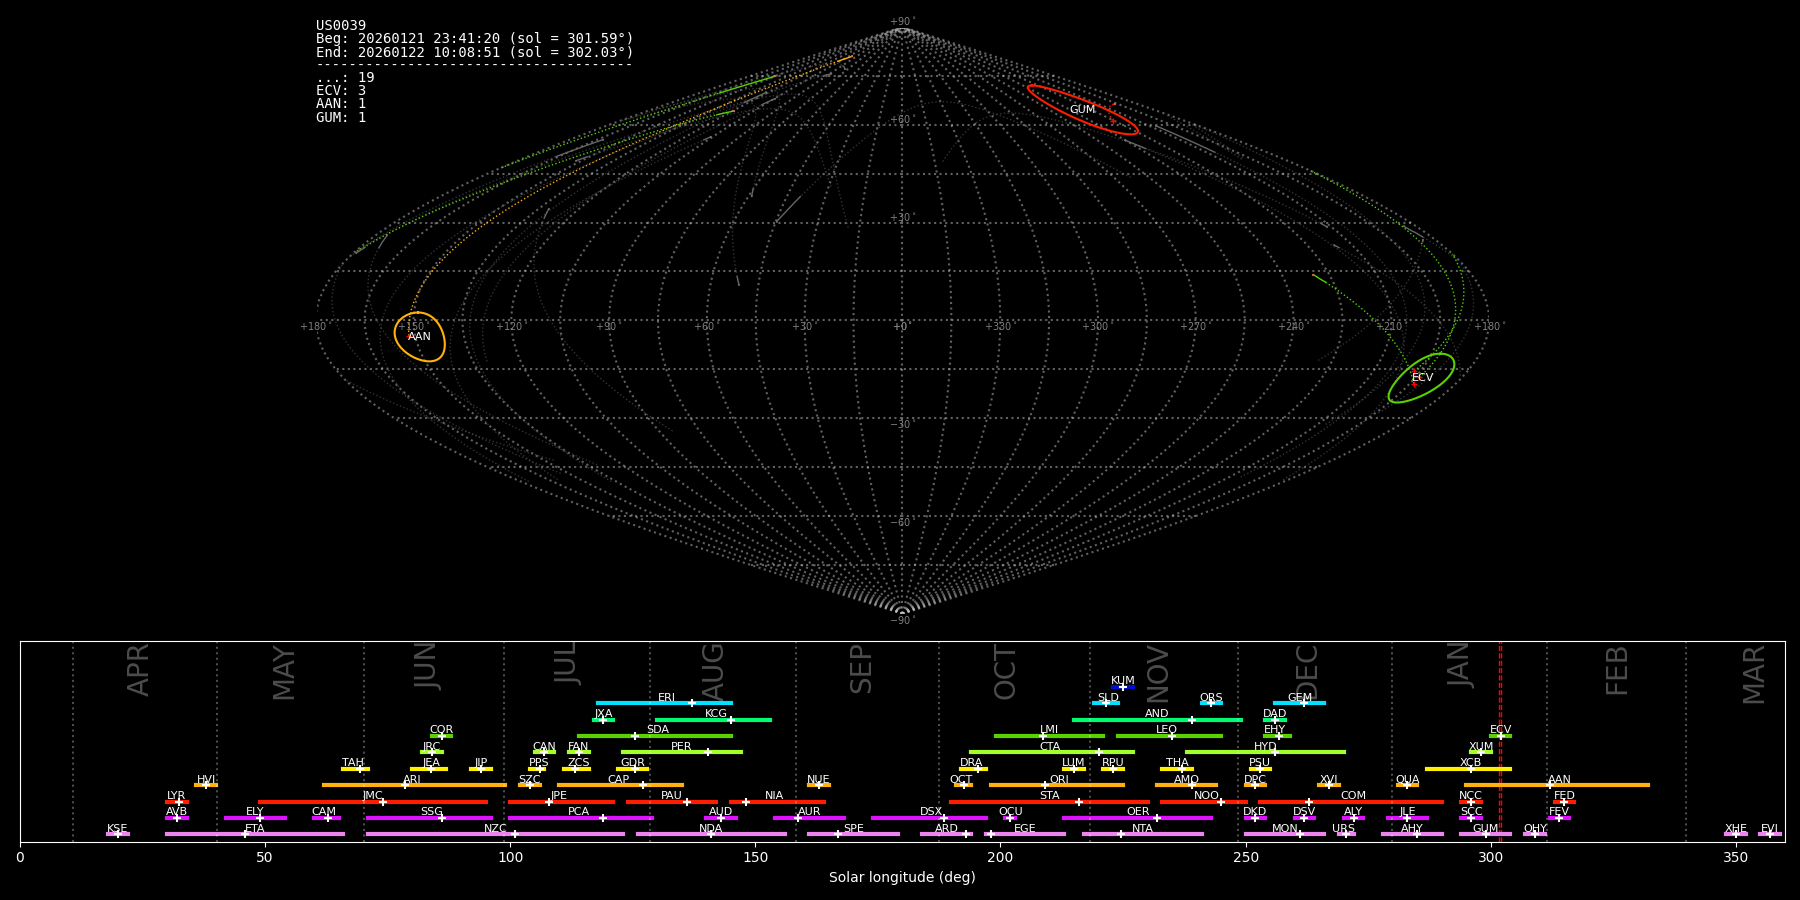This screenshot has height=900, width=1800.
Task: Click the SDA green activity bar
Action: [655, 736]
